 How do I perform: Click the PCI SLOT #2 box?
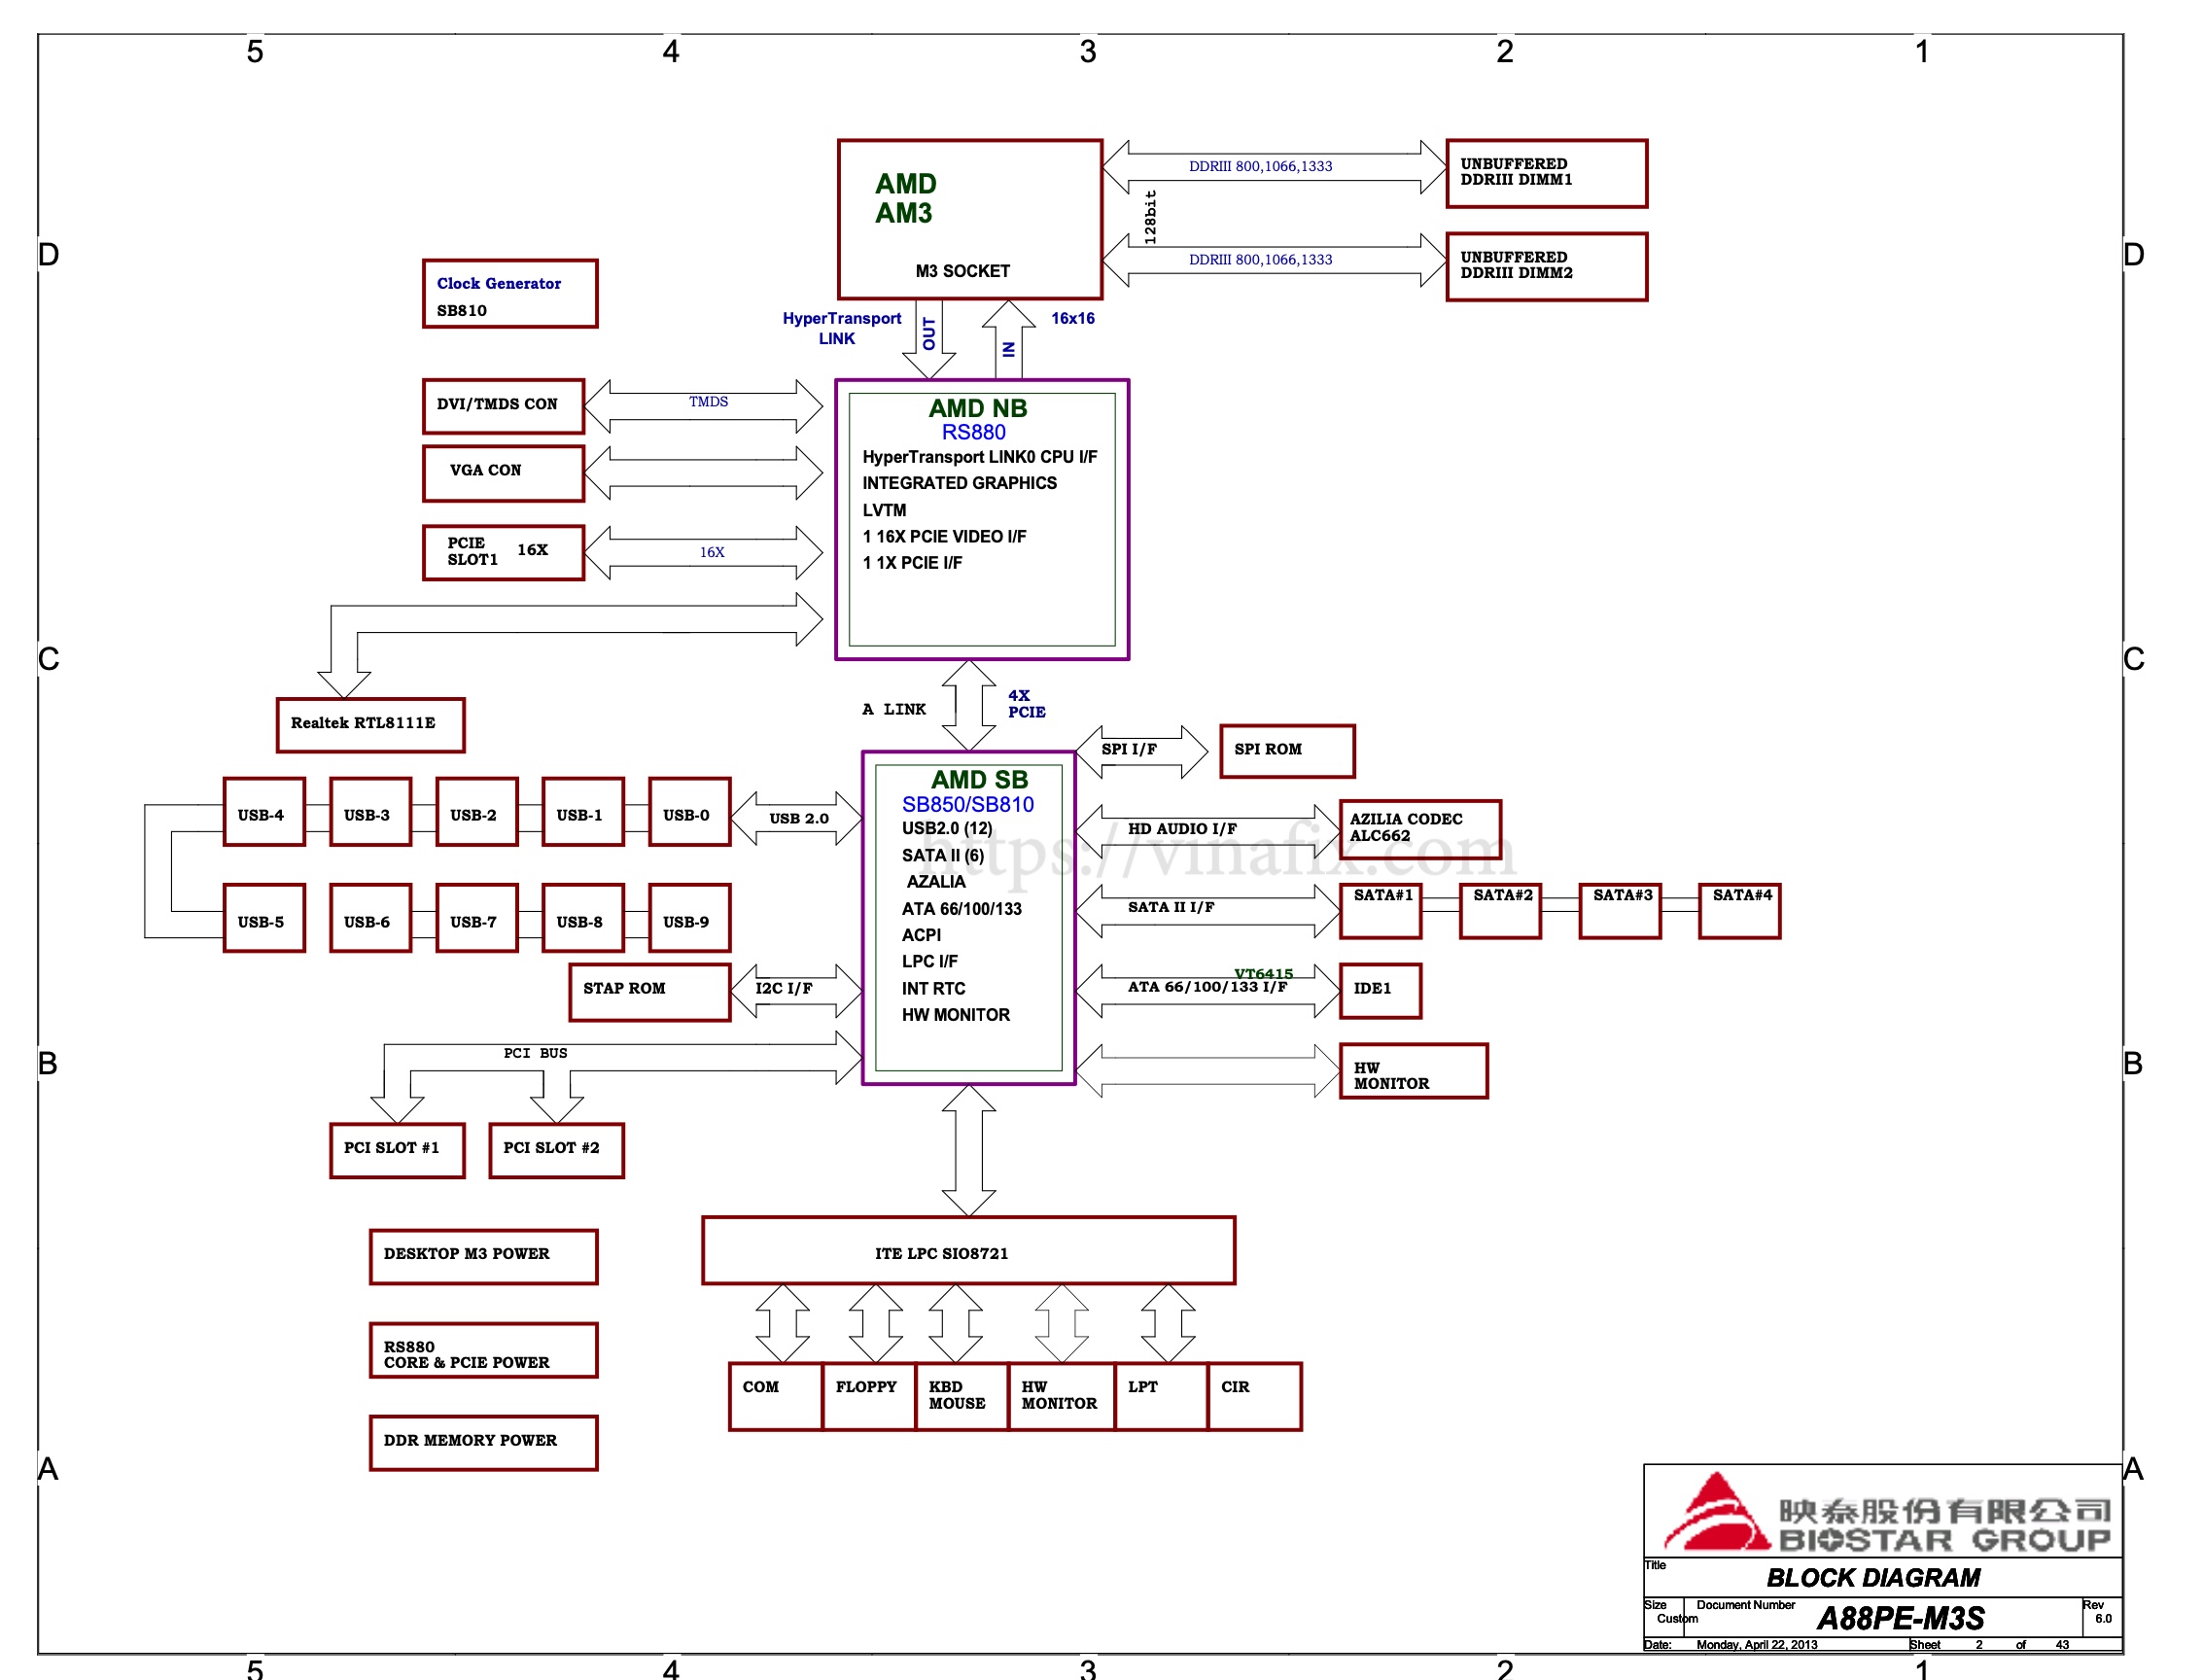pos(556,1150)
